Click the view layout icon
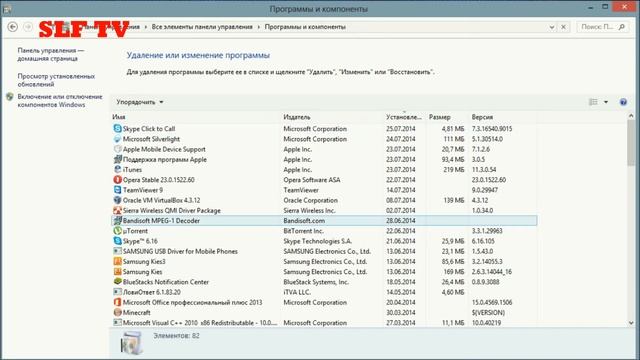This screenshot has height=360, width=640. click(x=593, y=102)
